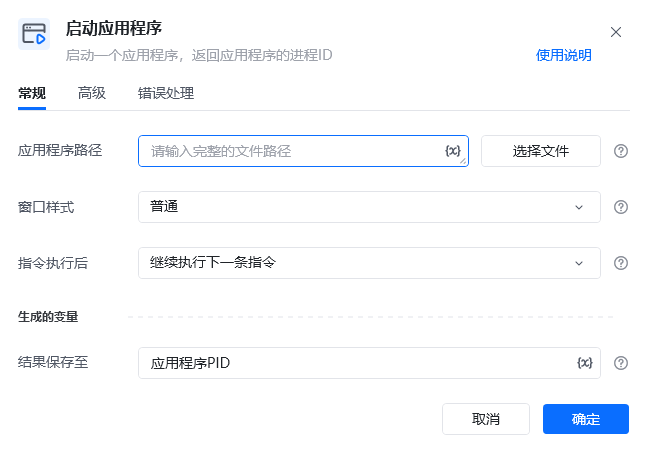The height and width of the screenshot is (453, 648).
Task: Show help for 结果保存至
Action: pyautogui.click(x=621, y=363)
